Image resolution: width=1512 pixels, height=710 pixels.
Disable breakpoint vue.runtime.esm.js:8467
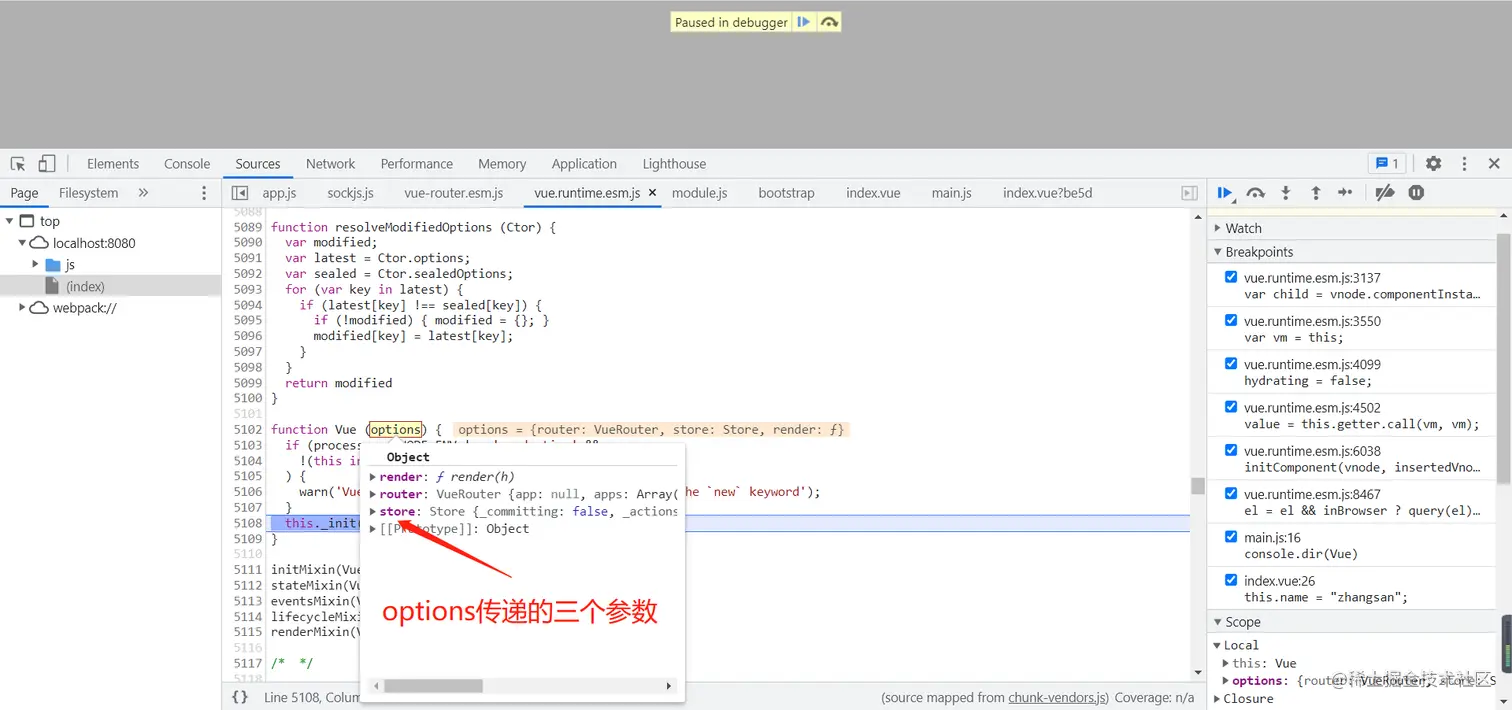1231,493
